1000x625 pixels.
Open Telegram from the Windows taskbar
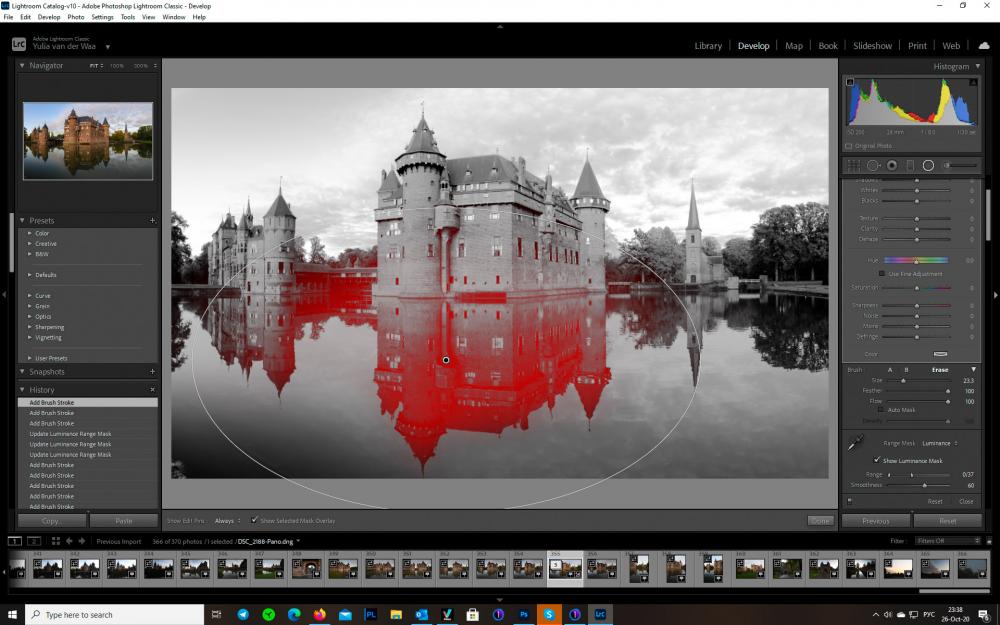[243, 614]
